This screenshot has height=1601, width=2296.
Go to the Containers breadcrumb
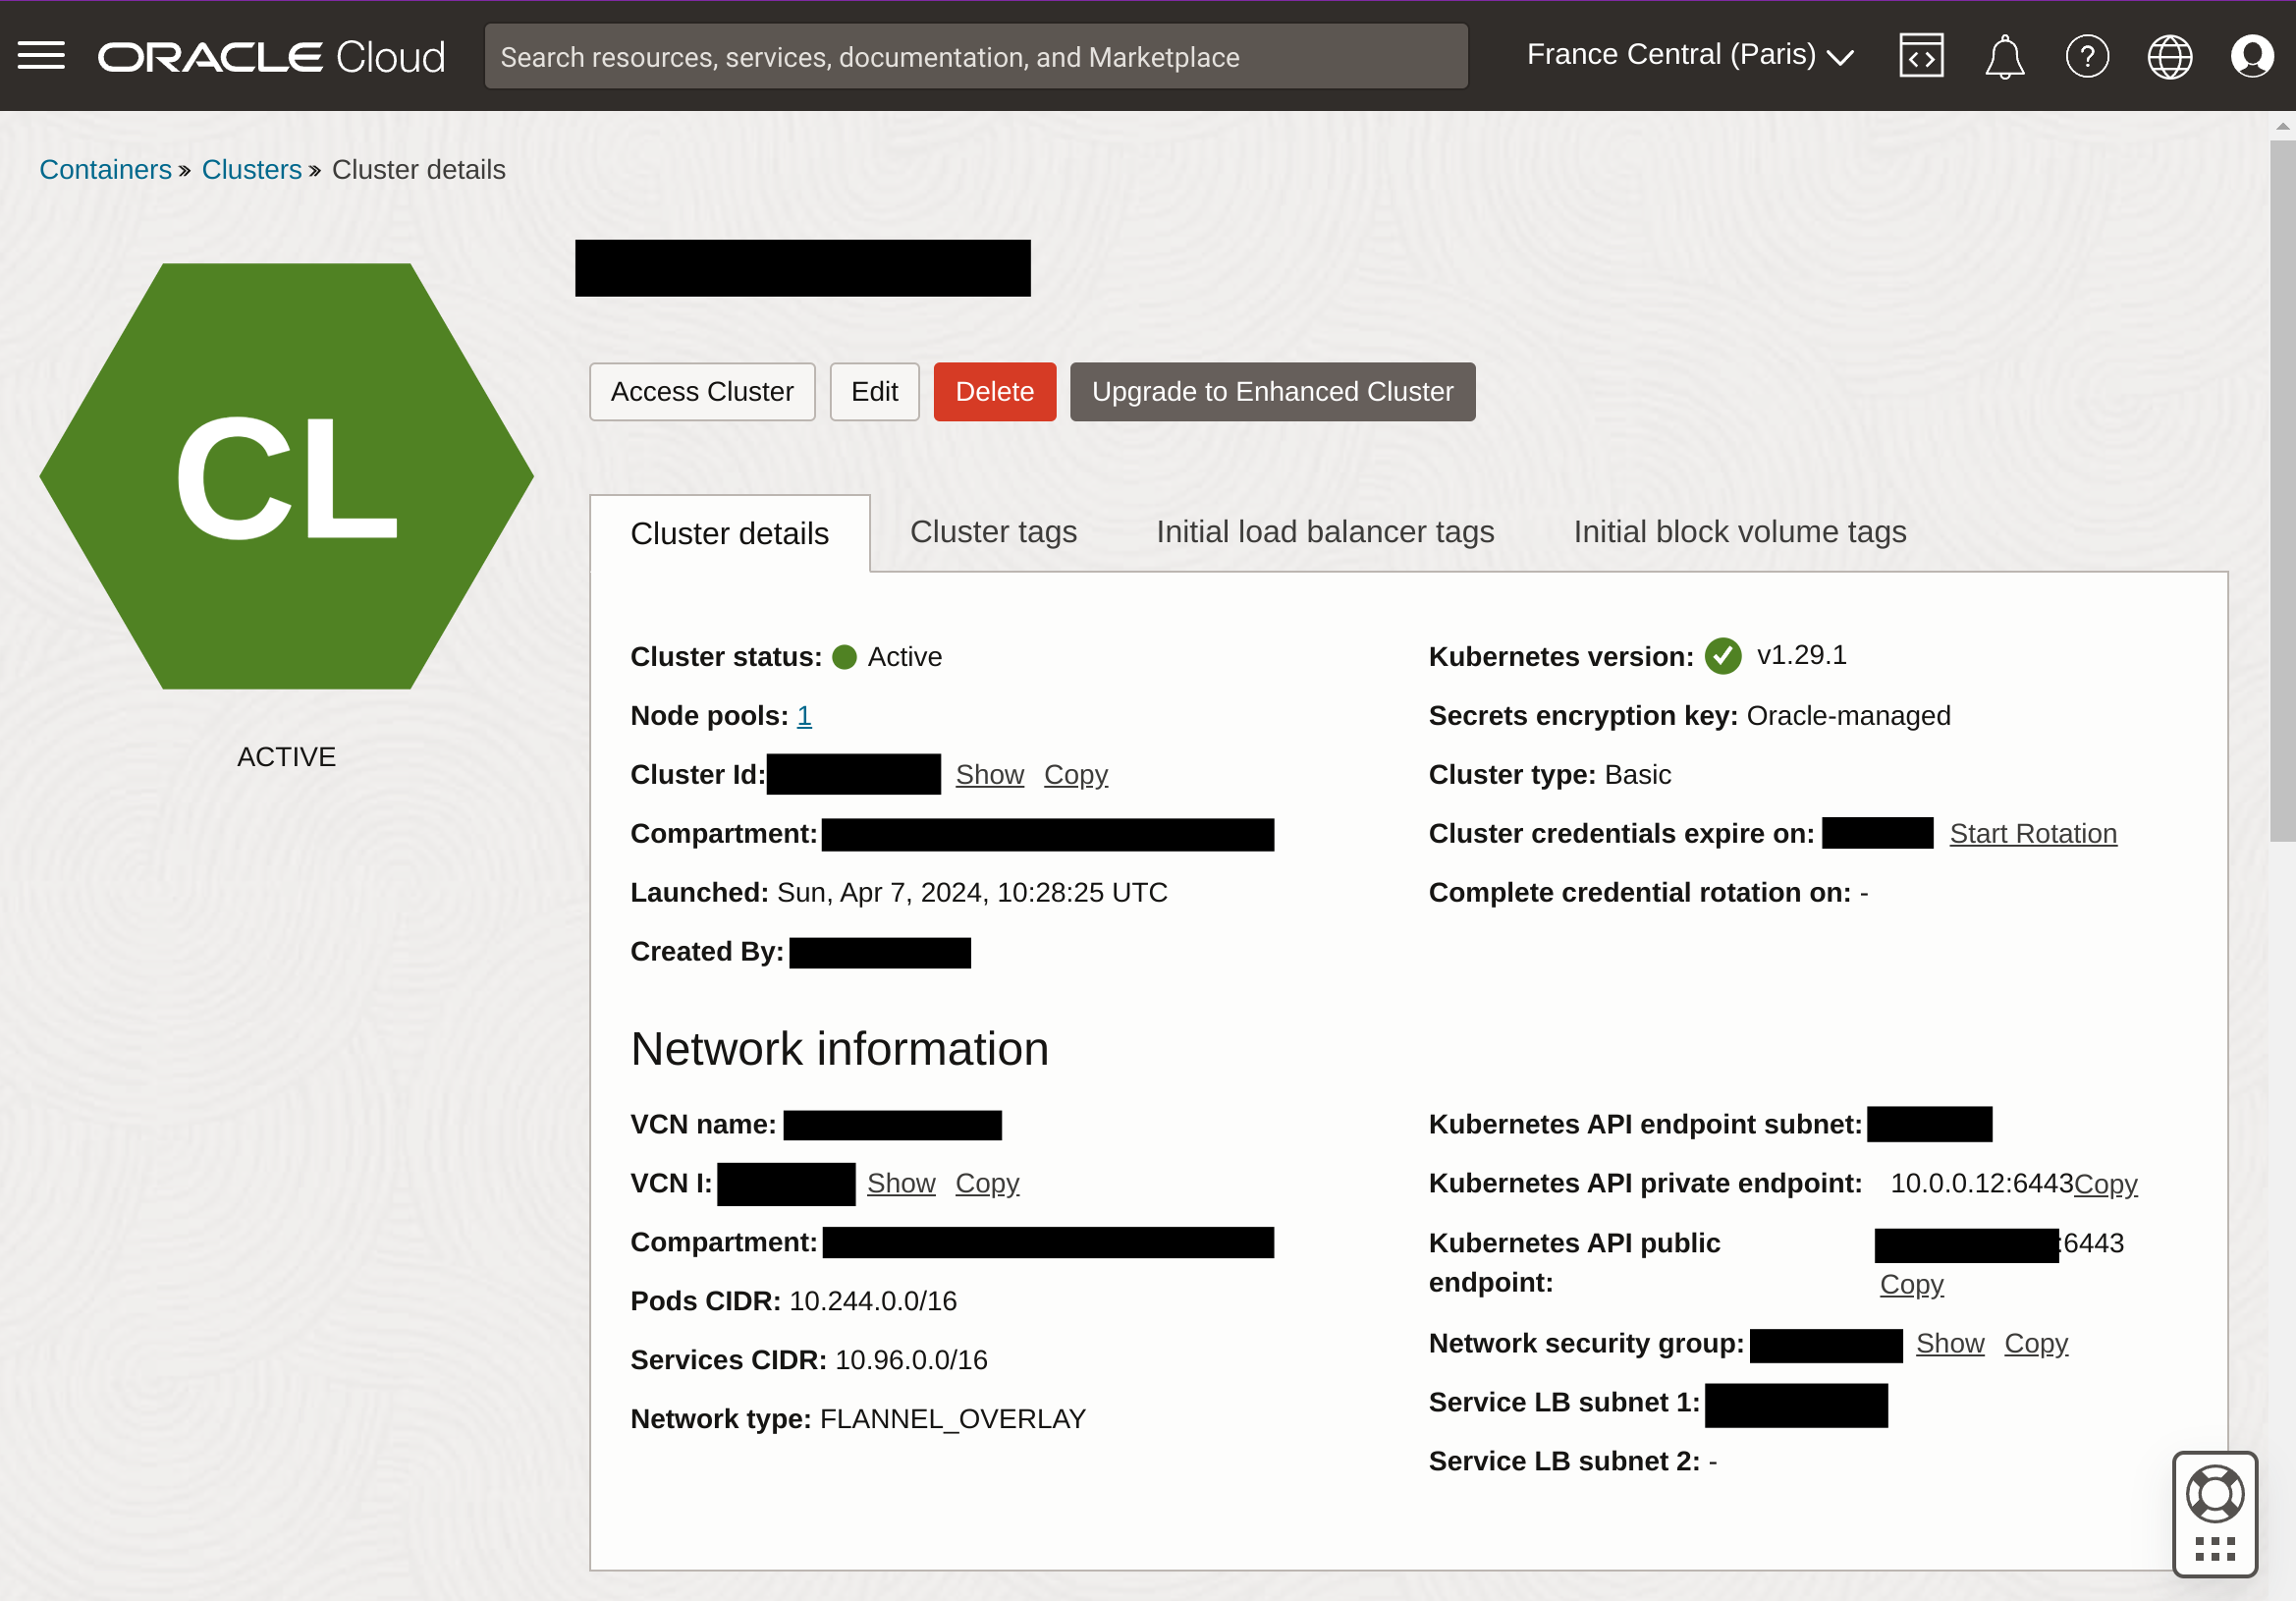coord(105,169)
